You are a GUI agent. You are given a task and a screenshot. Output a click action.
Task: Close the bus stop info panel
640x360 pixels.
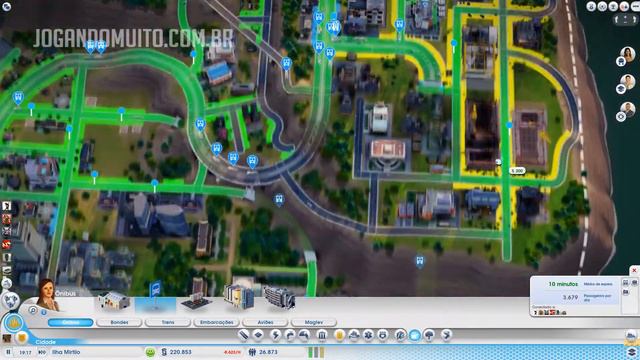pyautogui.click(x=634, y=271)
